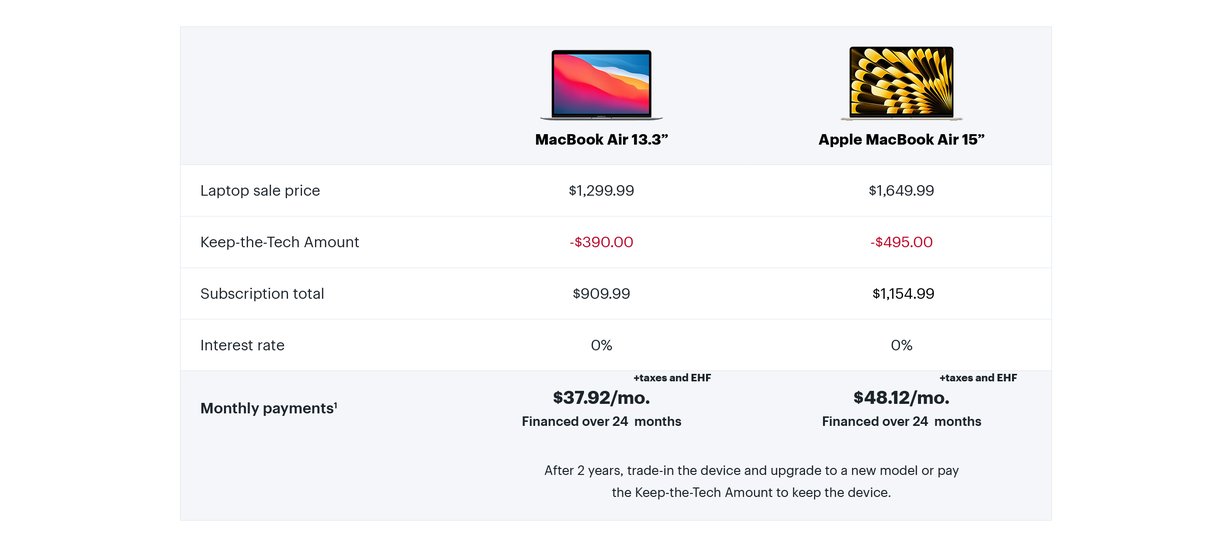Screen dimensions: 1232x547
Task: Click the $1,299.99 sale price
Action: click(x=601, y=191)
